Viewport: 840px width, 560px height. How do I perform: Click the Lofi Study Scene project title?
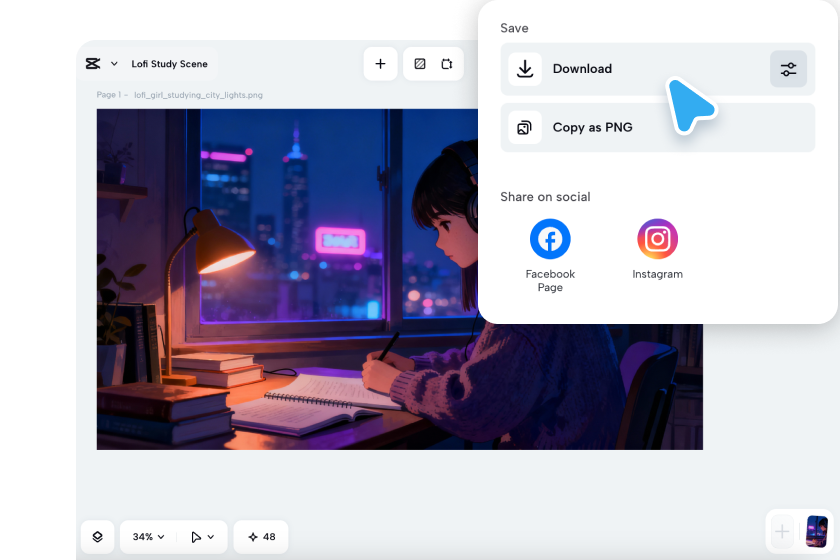169,64
